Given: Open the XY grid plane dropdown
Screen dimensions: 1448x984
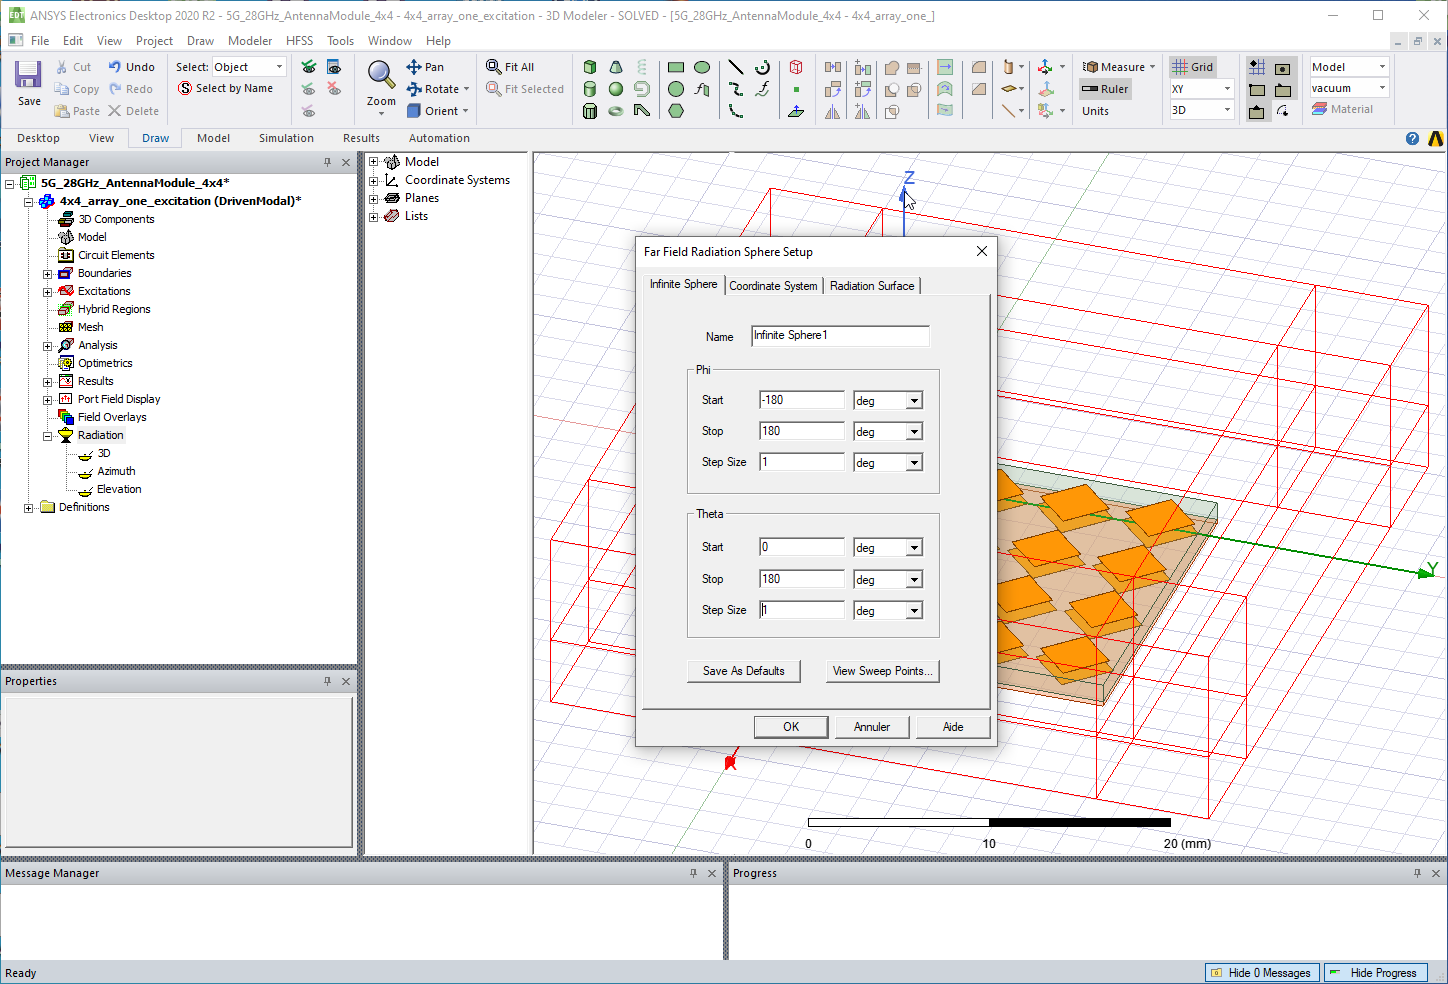Looking at the screenshot, I should [x=1227, y=89].
